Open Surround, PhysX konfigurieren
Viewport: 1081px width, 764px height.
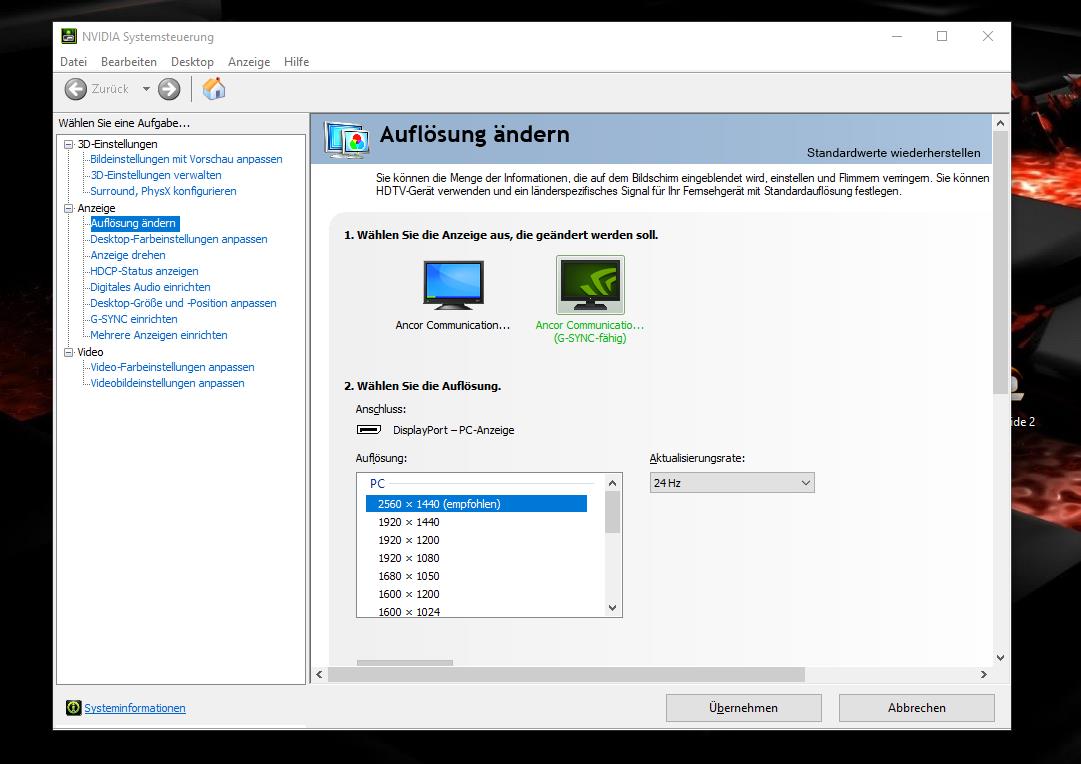tap(163, 191)
